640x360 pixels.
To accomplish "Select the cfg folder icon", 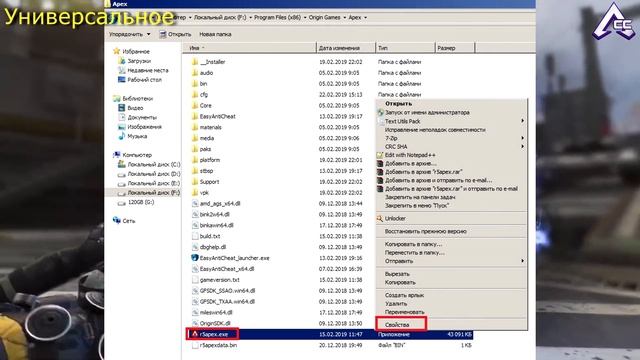I will pos(195,95).
